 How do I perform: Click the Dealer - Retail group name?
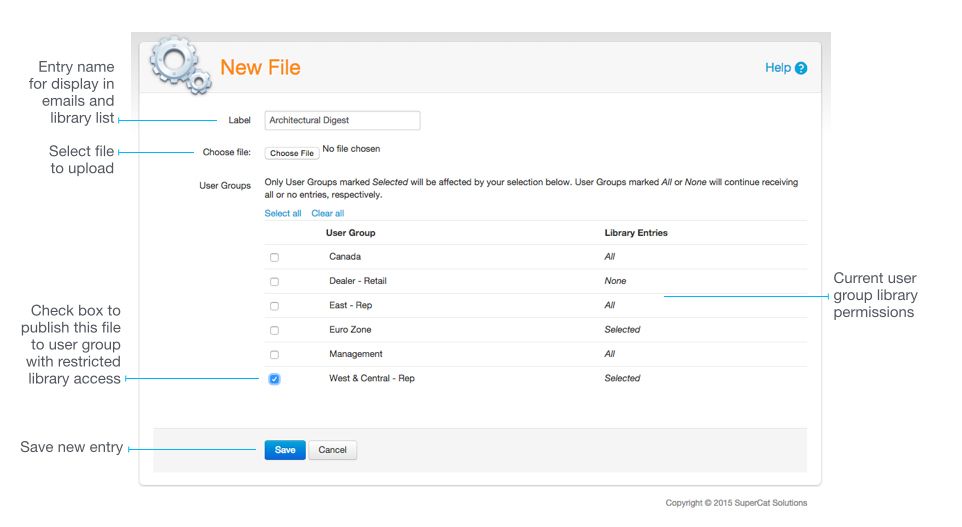(x=358, y=281)
